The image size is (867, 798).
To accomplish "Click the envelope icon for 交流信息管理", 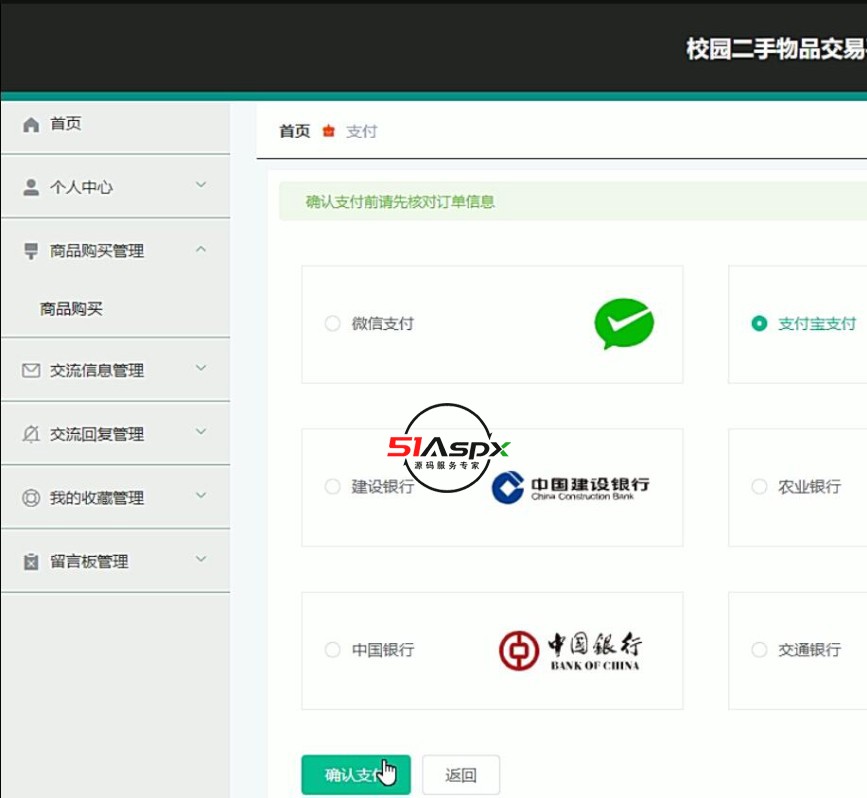I will click(x=31, y=370).
